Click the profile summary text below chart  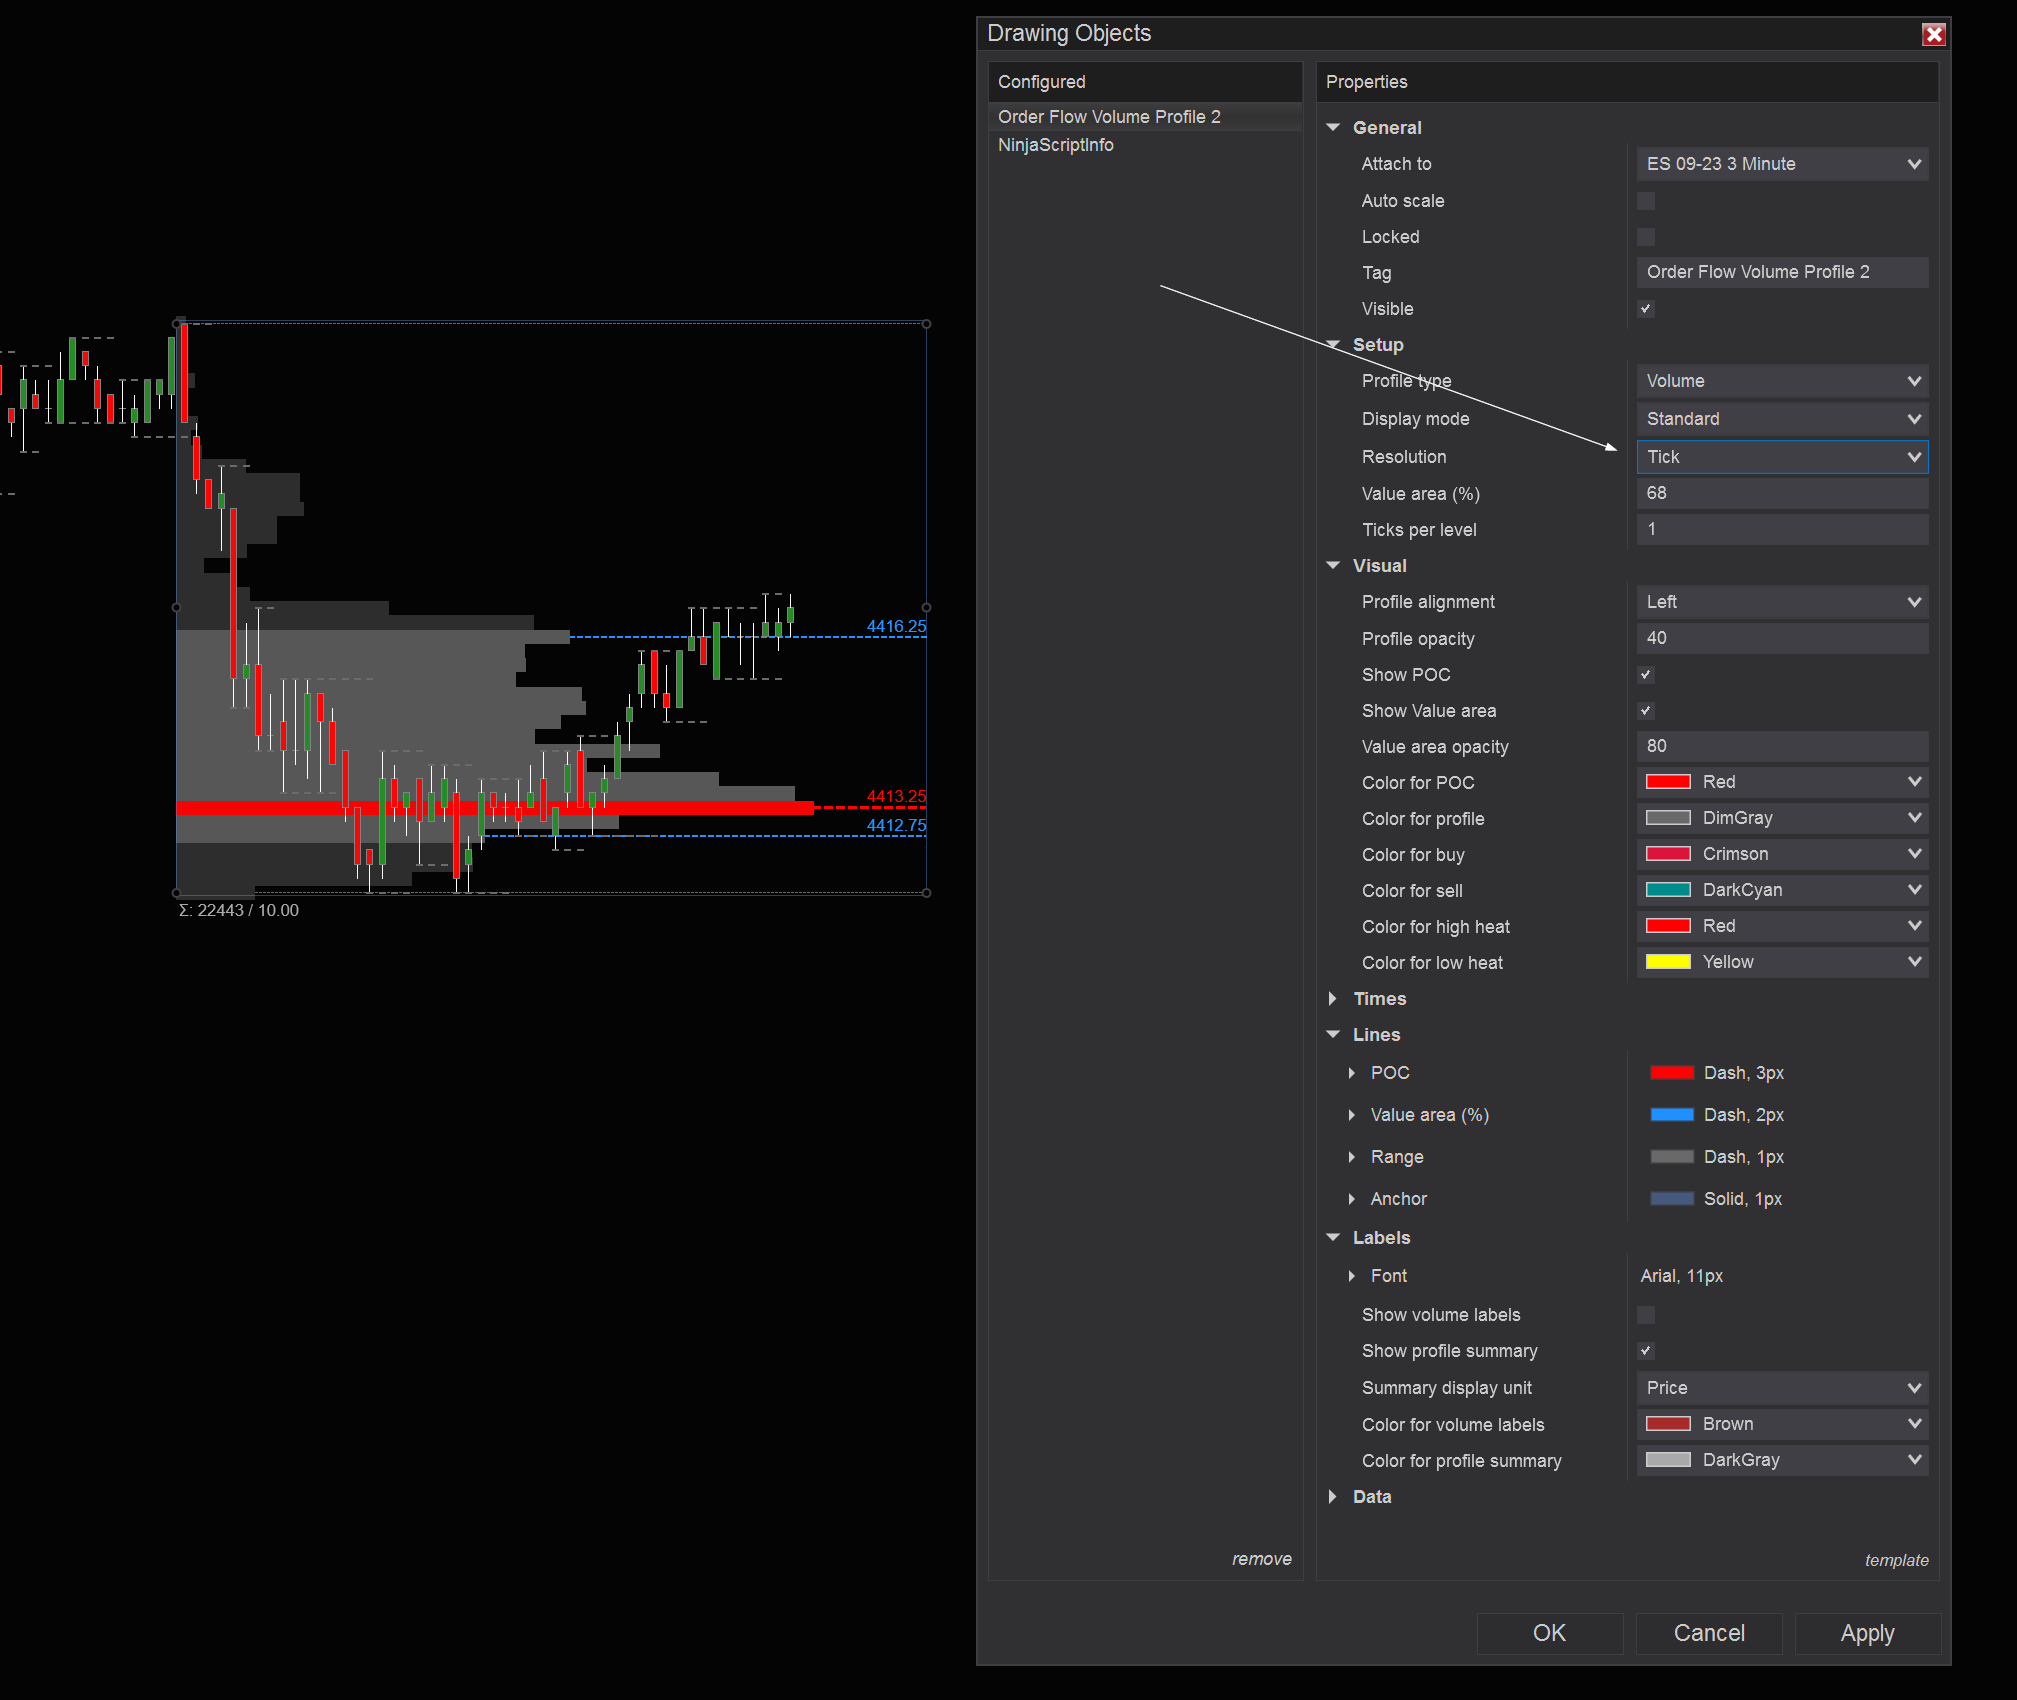[238, 910]
